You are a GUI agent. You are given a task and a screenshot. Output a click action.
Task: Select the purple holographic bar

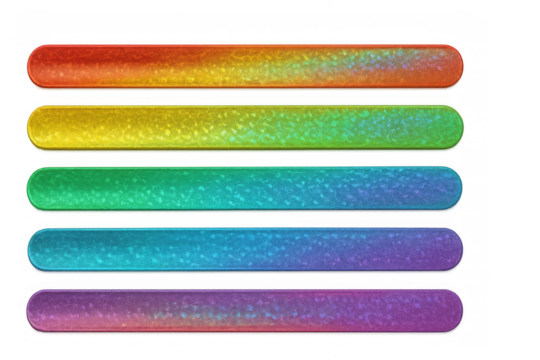[x=245, y=310]
